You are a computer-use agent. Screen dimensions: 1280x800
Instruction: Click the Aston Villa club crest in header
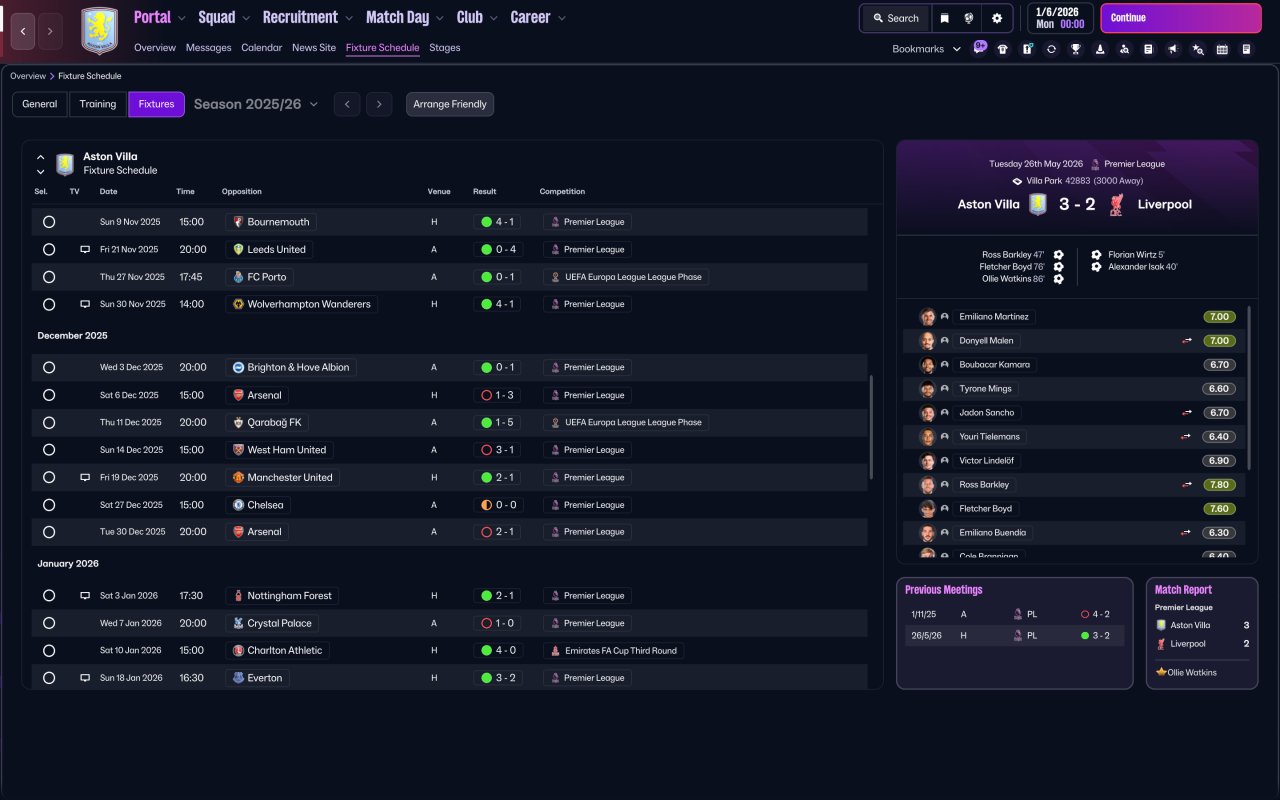(99, 31)
